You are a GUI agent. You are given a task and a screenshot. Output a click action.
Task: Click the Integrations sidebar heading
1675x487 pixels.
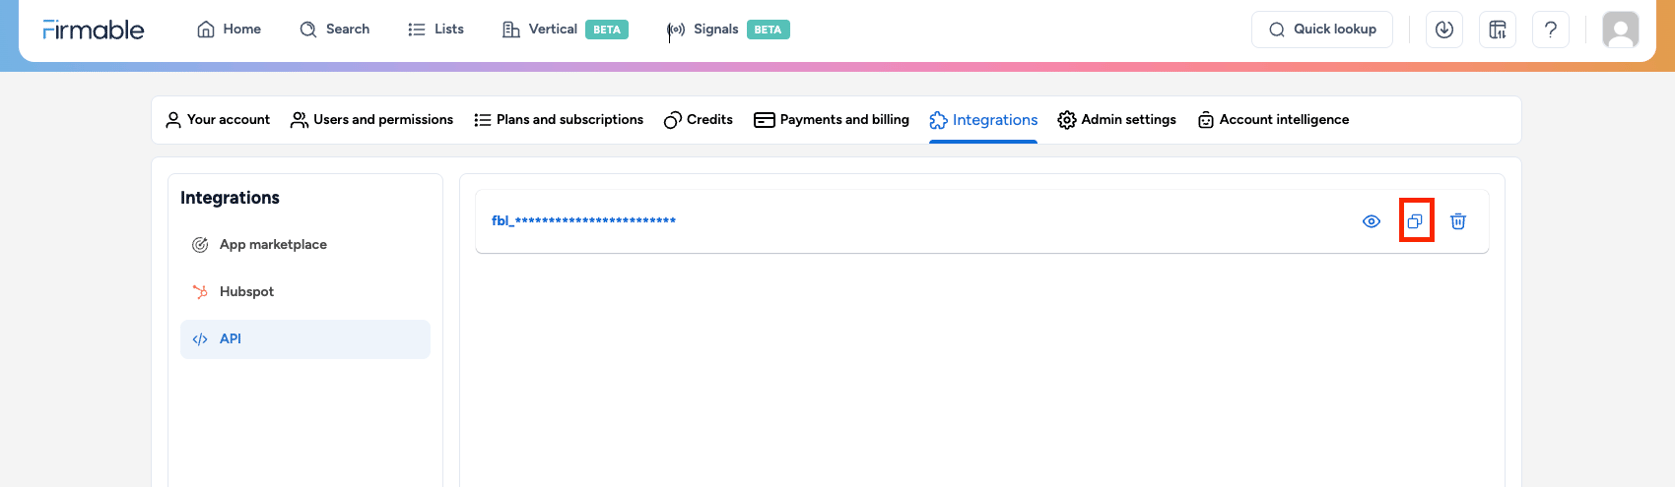click(x=230, y=198)
